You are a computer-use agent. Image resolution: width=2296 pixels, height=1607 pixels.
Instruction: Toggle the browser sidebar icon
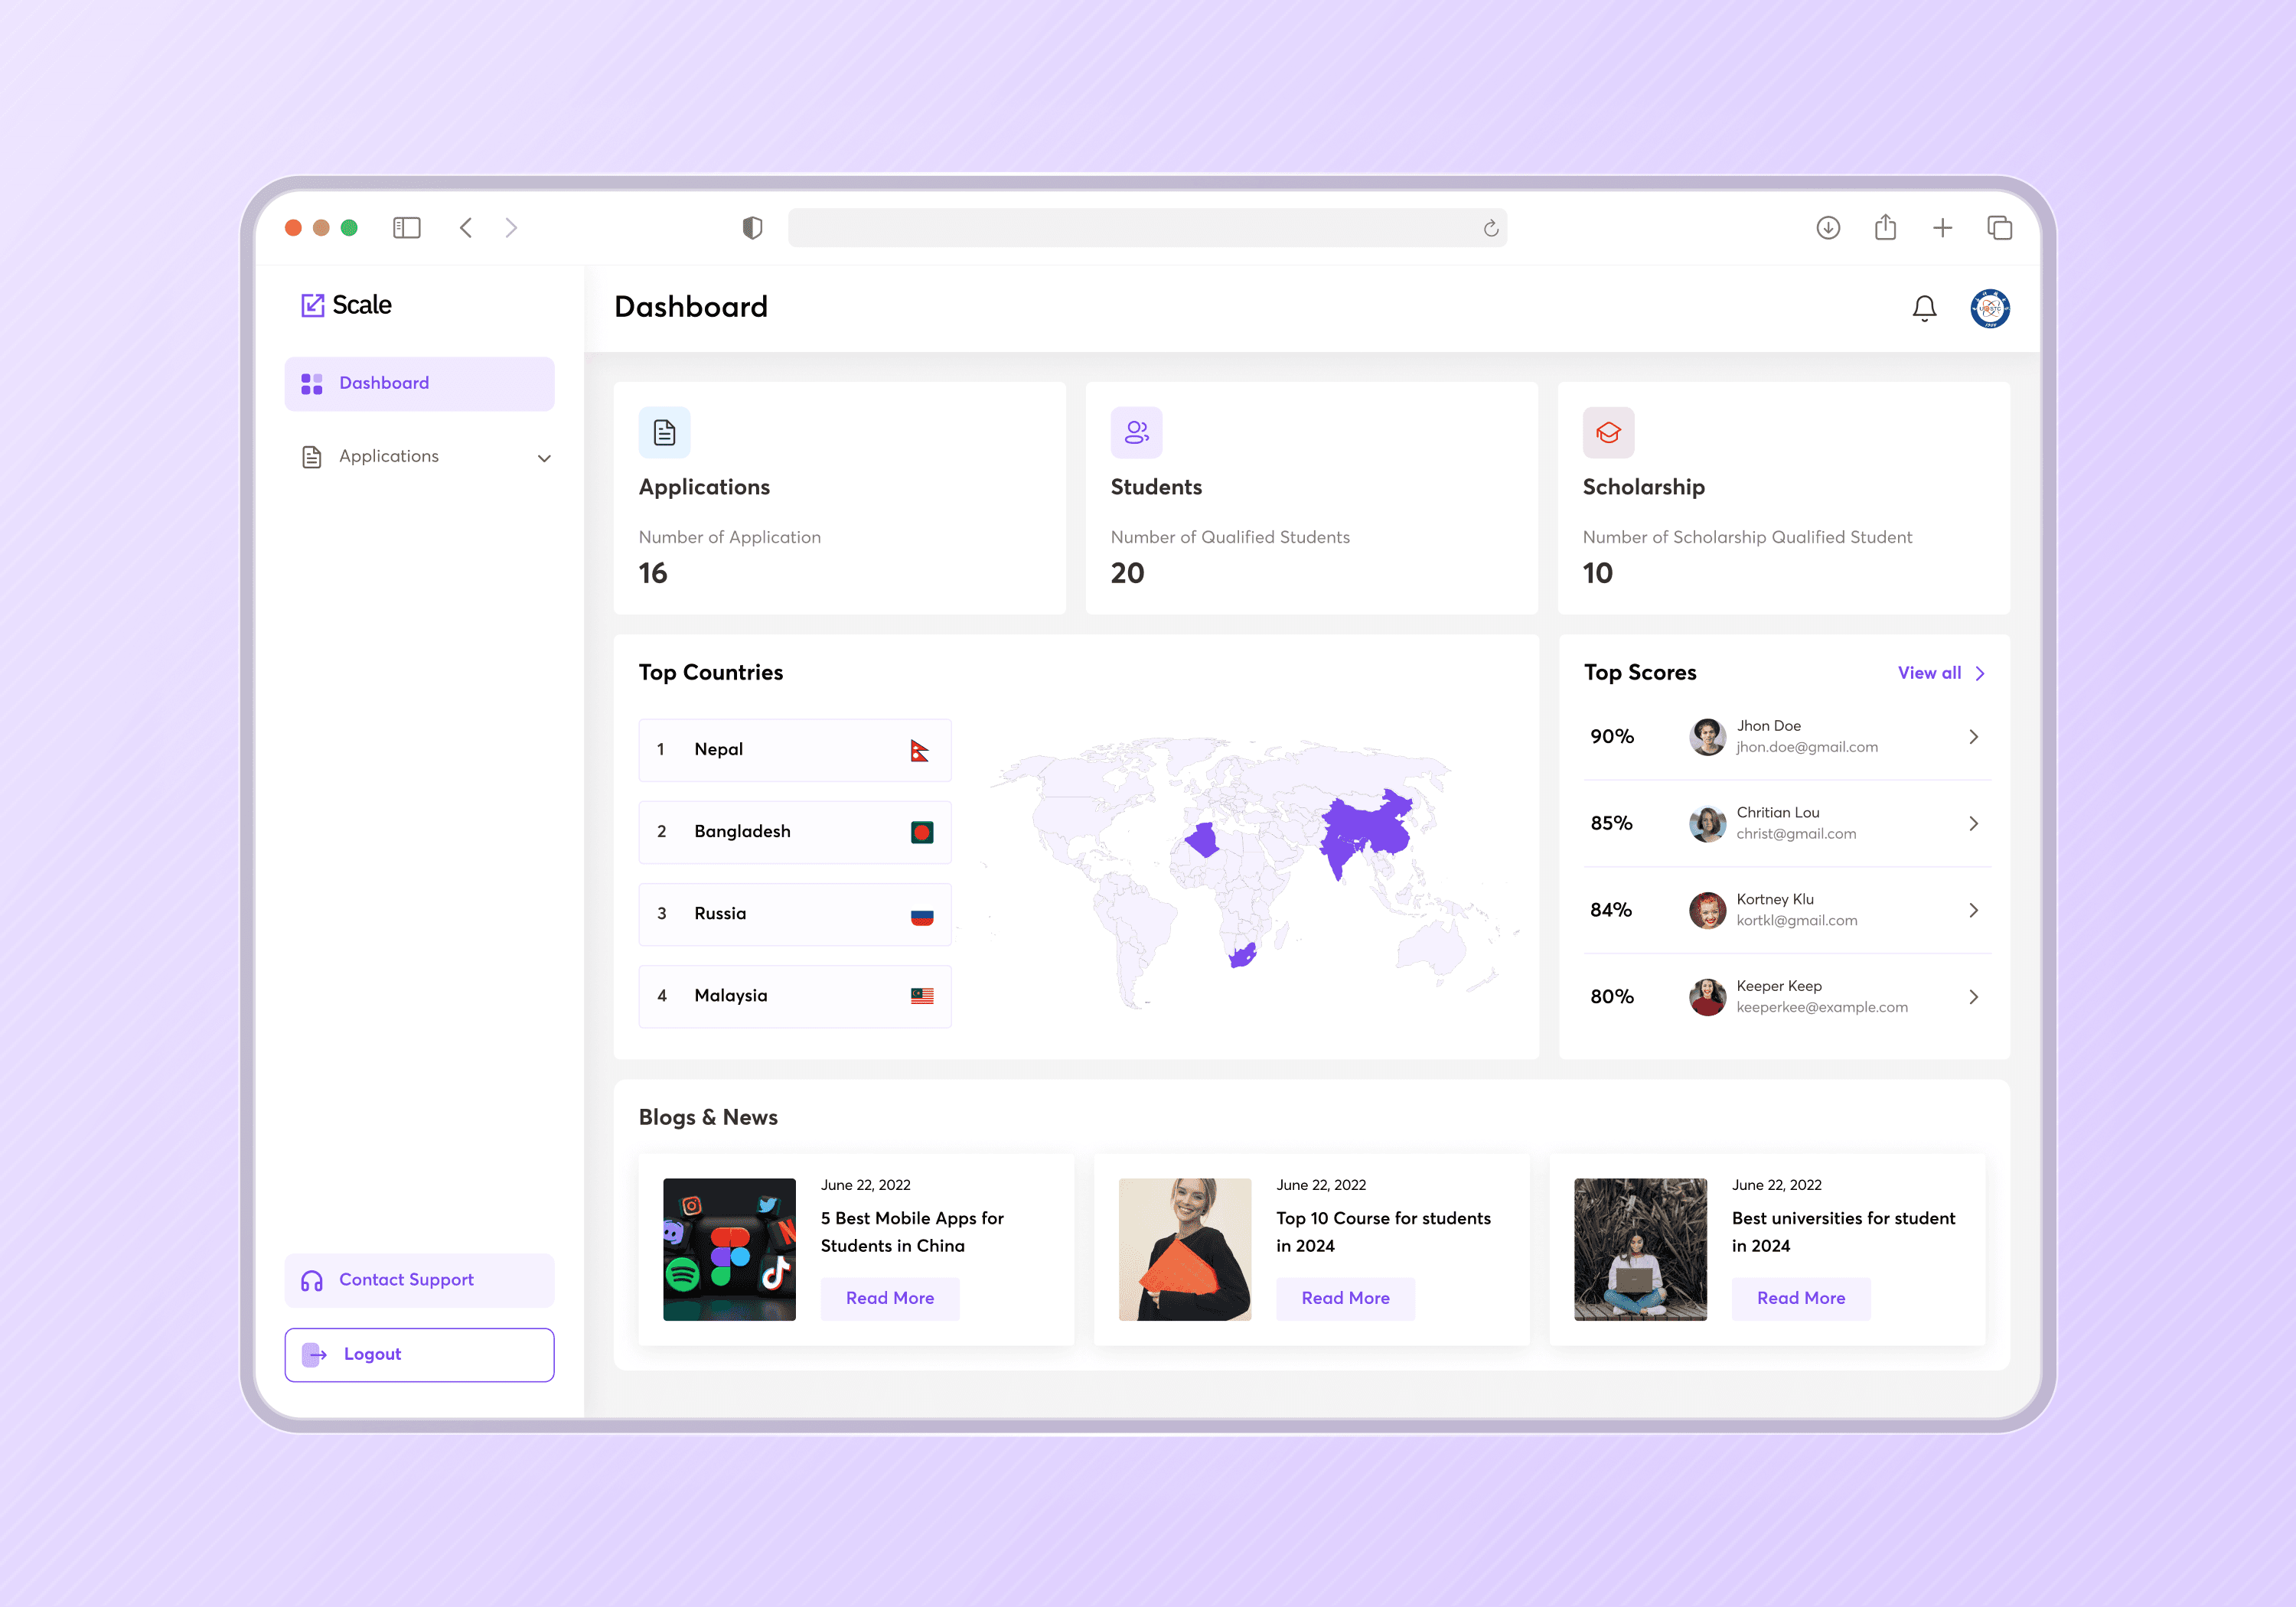(x=407, y=228)
